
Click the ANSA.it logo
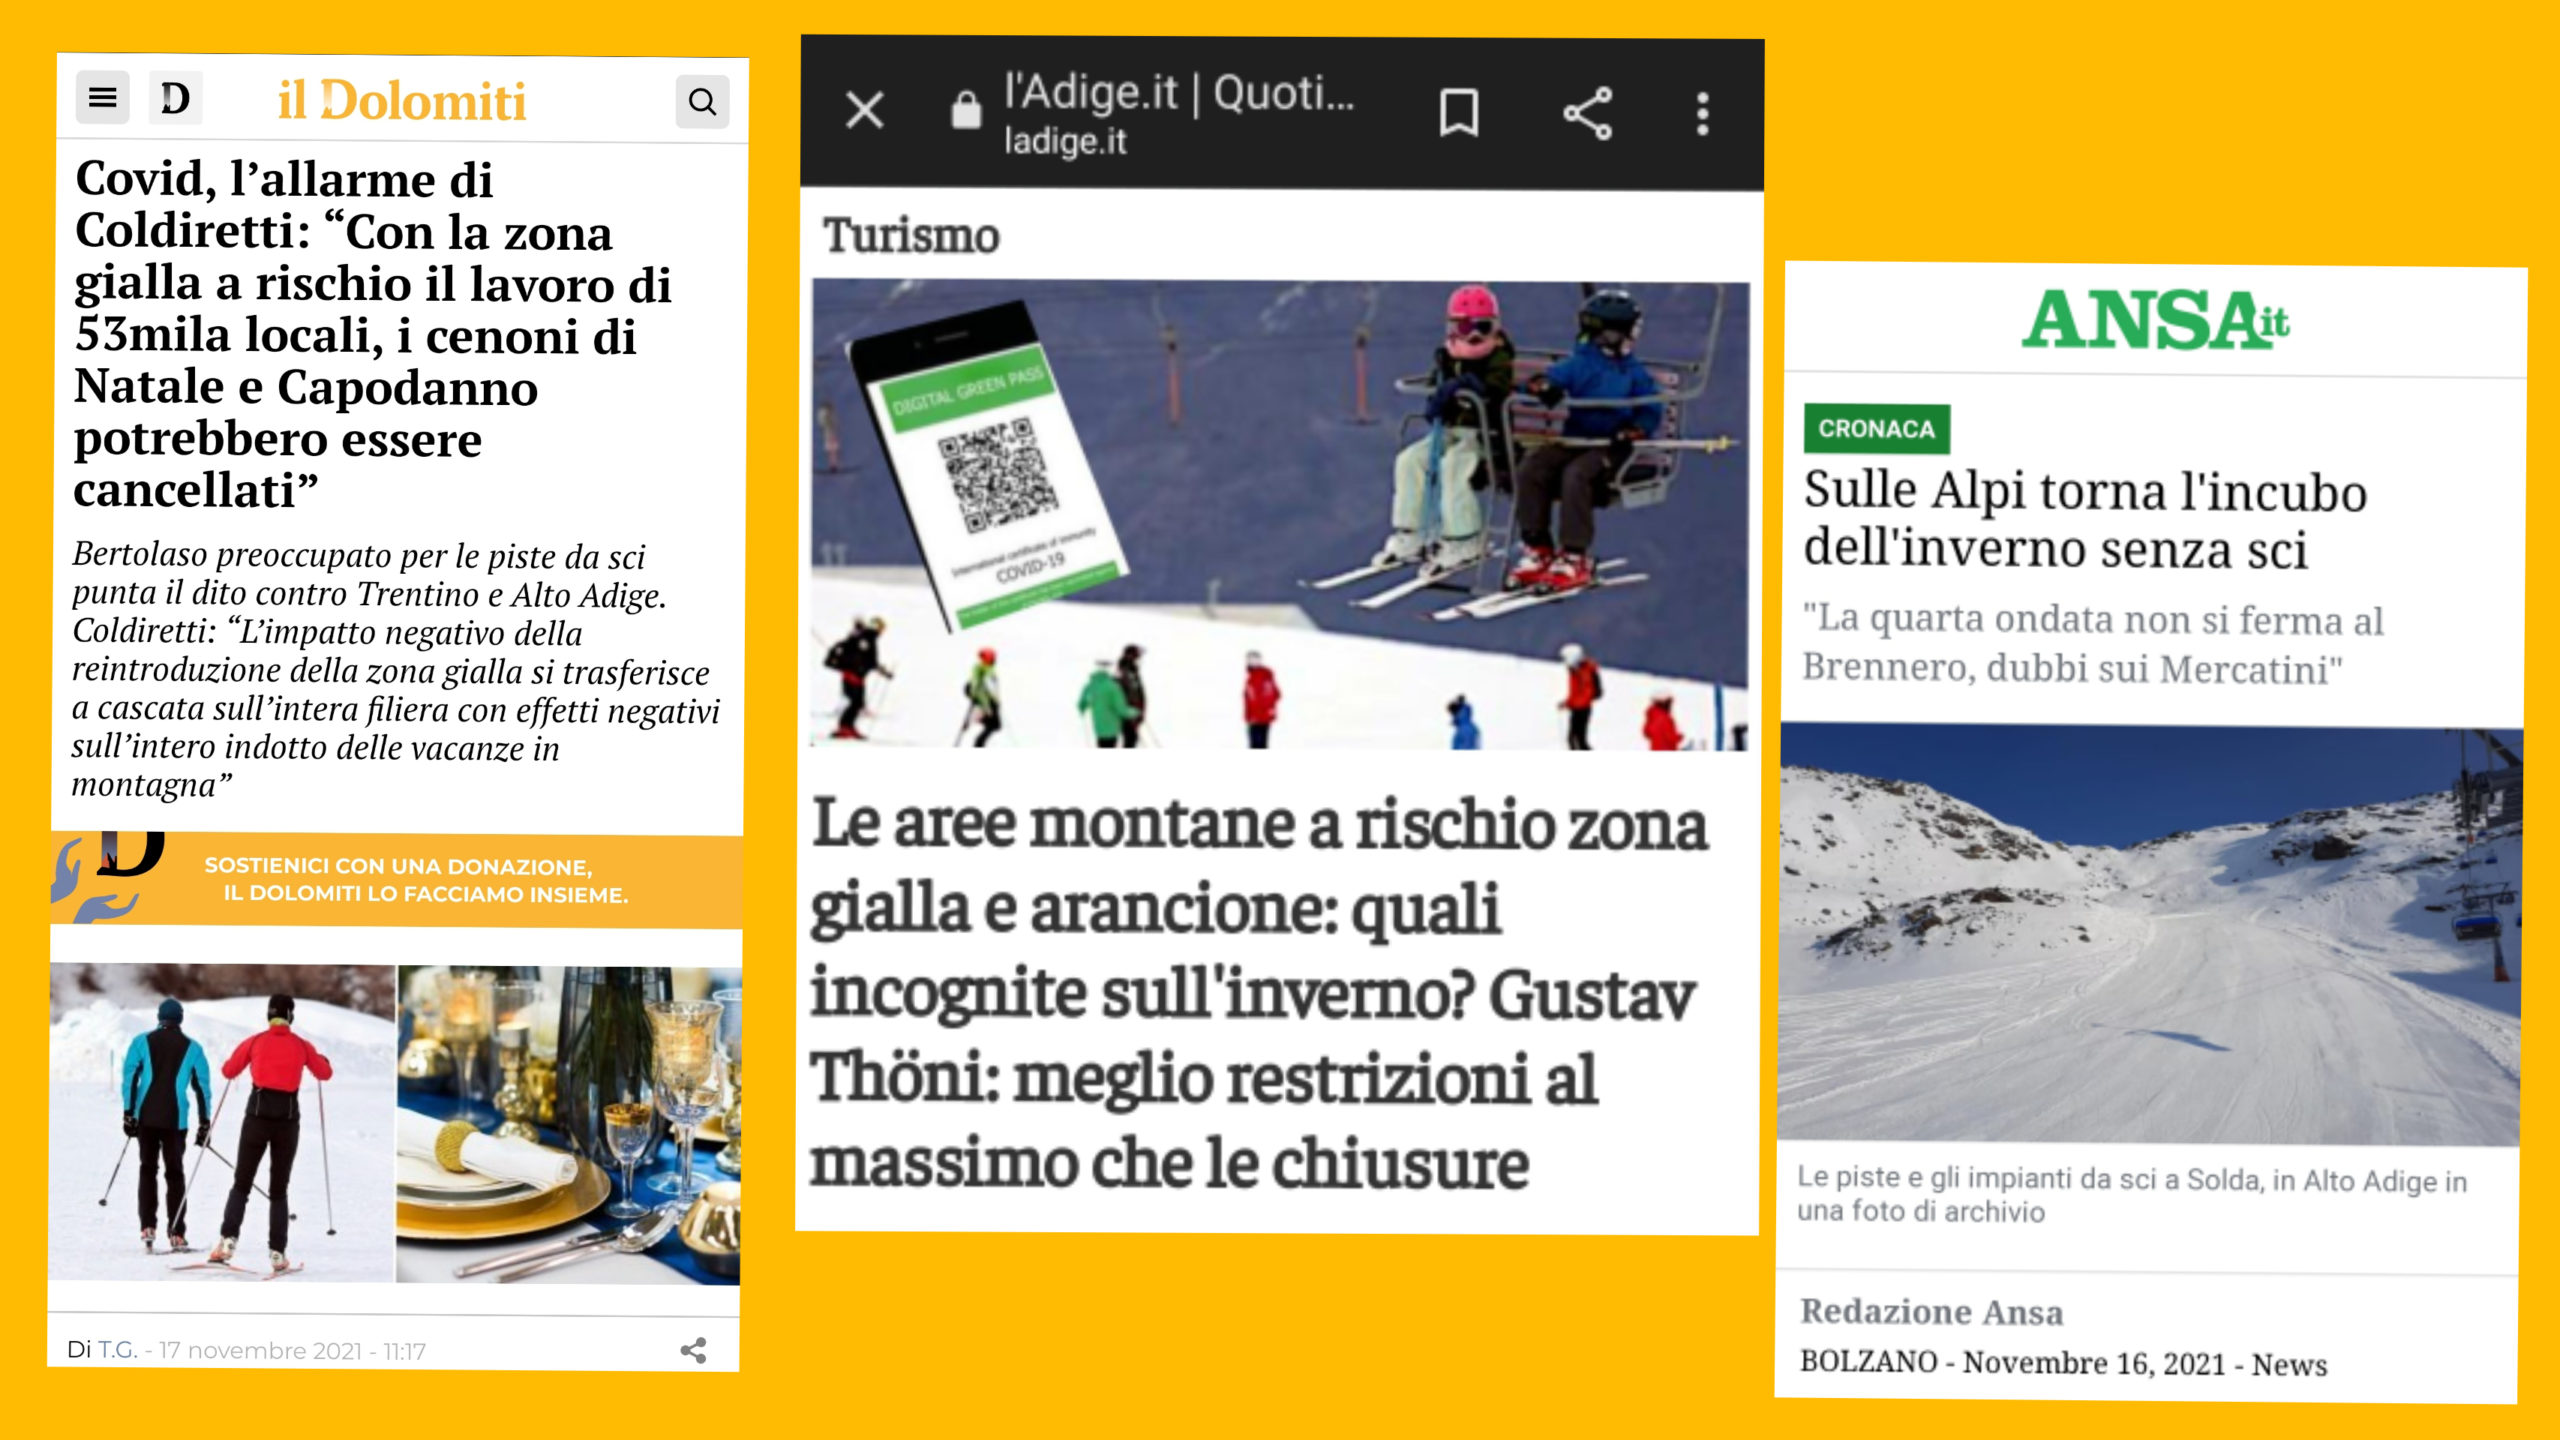pos(2156,320)
